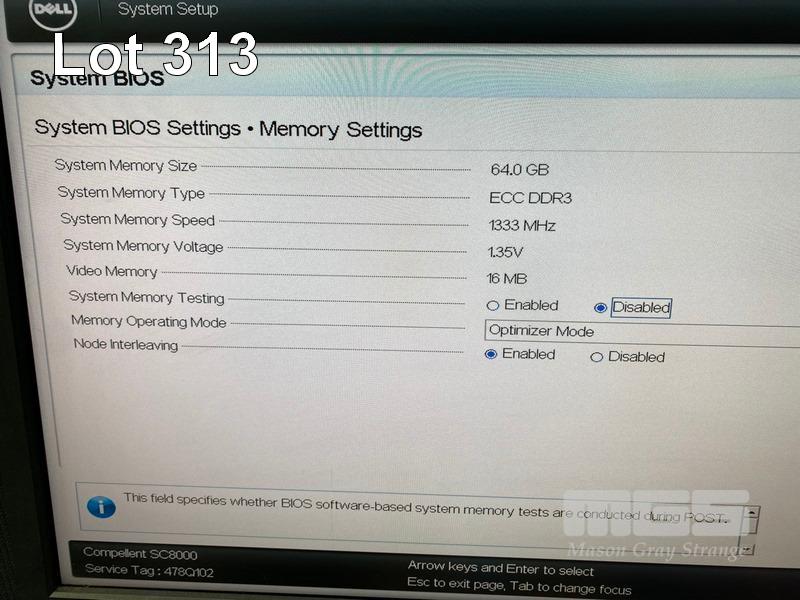Click the System BIOS header
This screenshot has height=600, width=800.
pyautogui.click(x=97, y=78)
